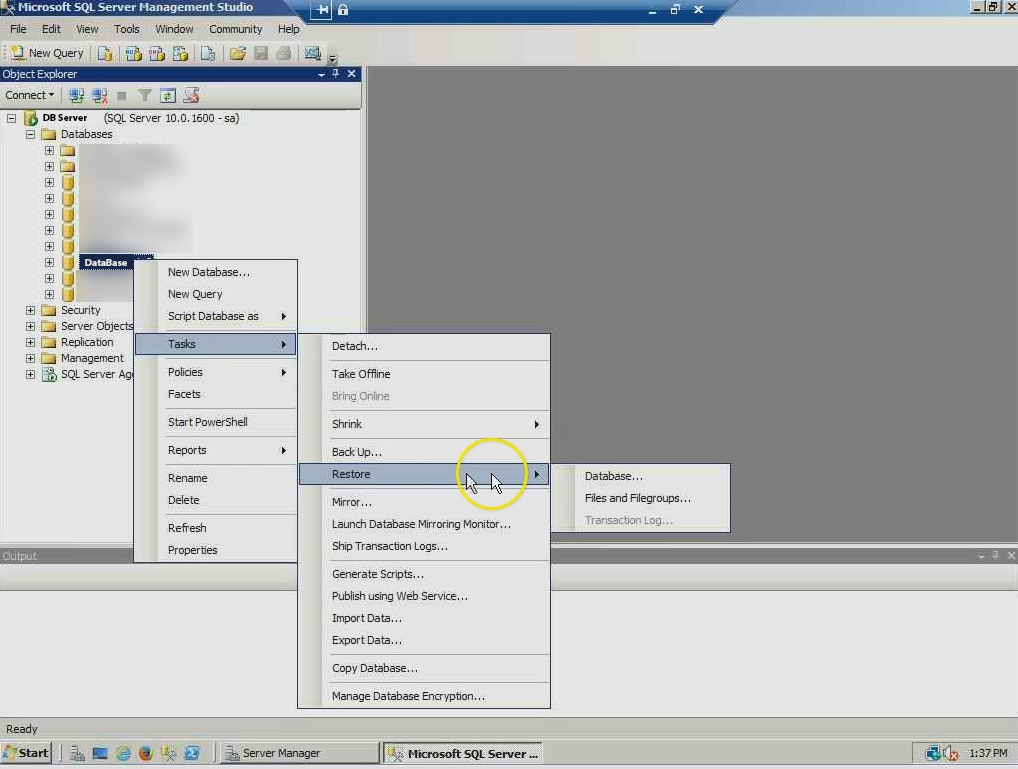Viewport: 1018px width, 769px height.
Task: Apply a filter in Object Explorer
Action: point(144,95)
